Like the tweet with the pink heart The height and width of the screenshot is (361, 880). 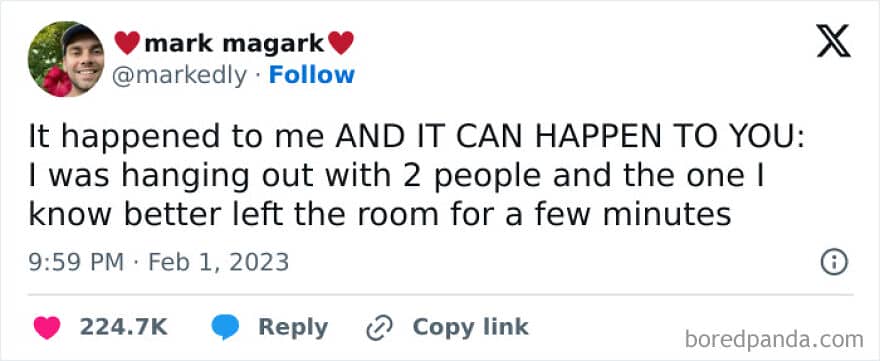(47, 328)
